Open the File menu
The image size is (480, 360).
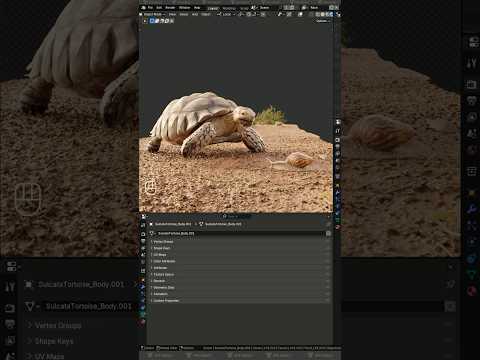(150, 7)
